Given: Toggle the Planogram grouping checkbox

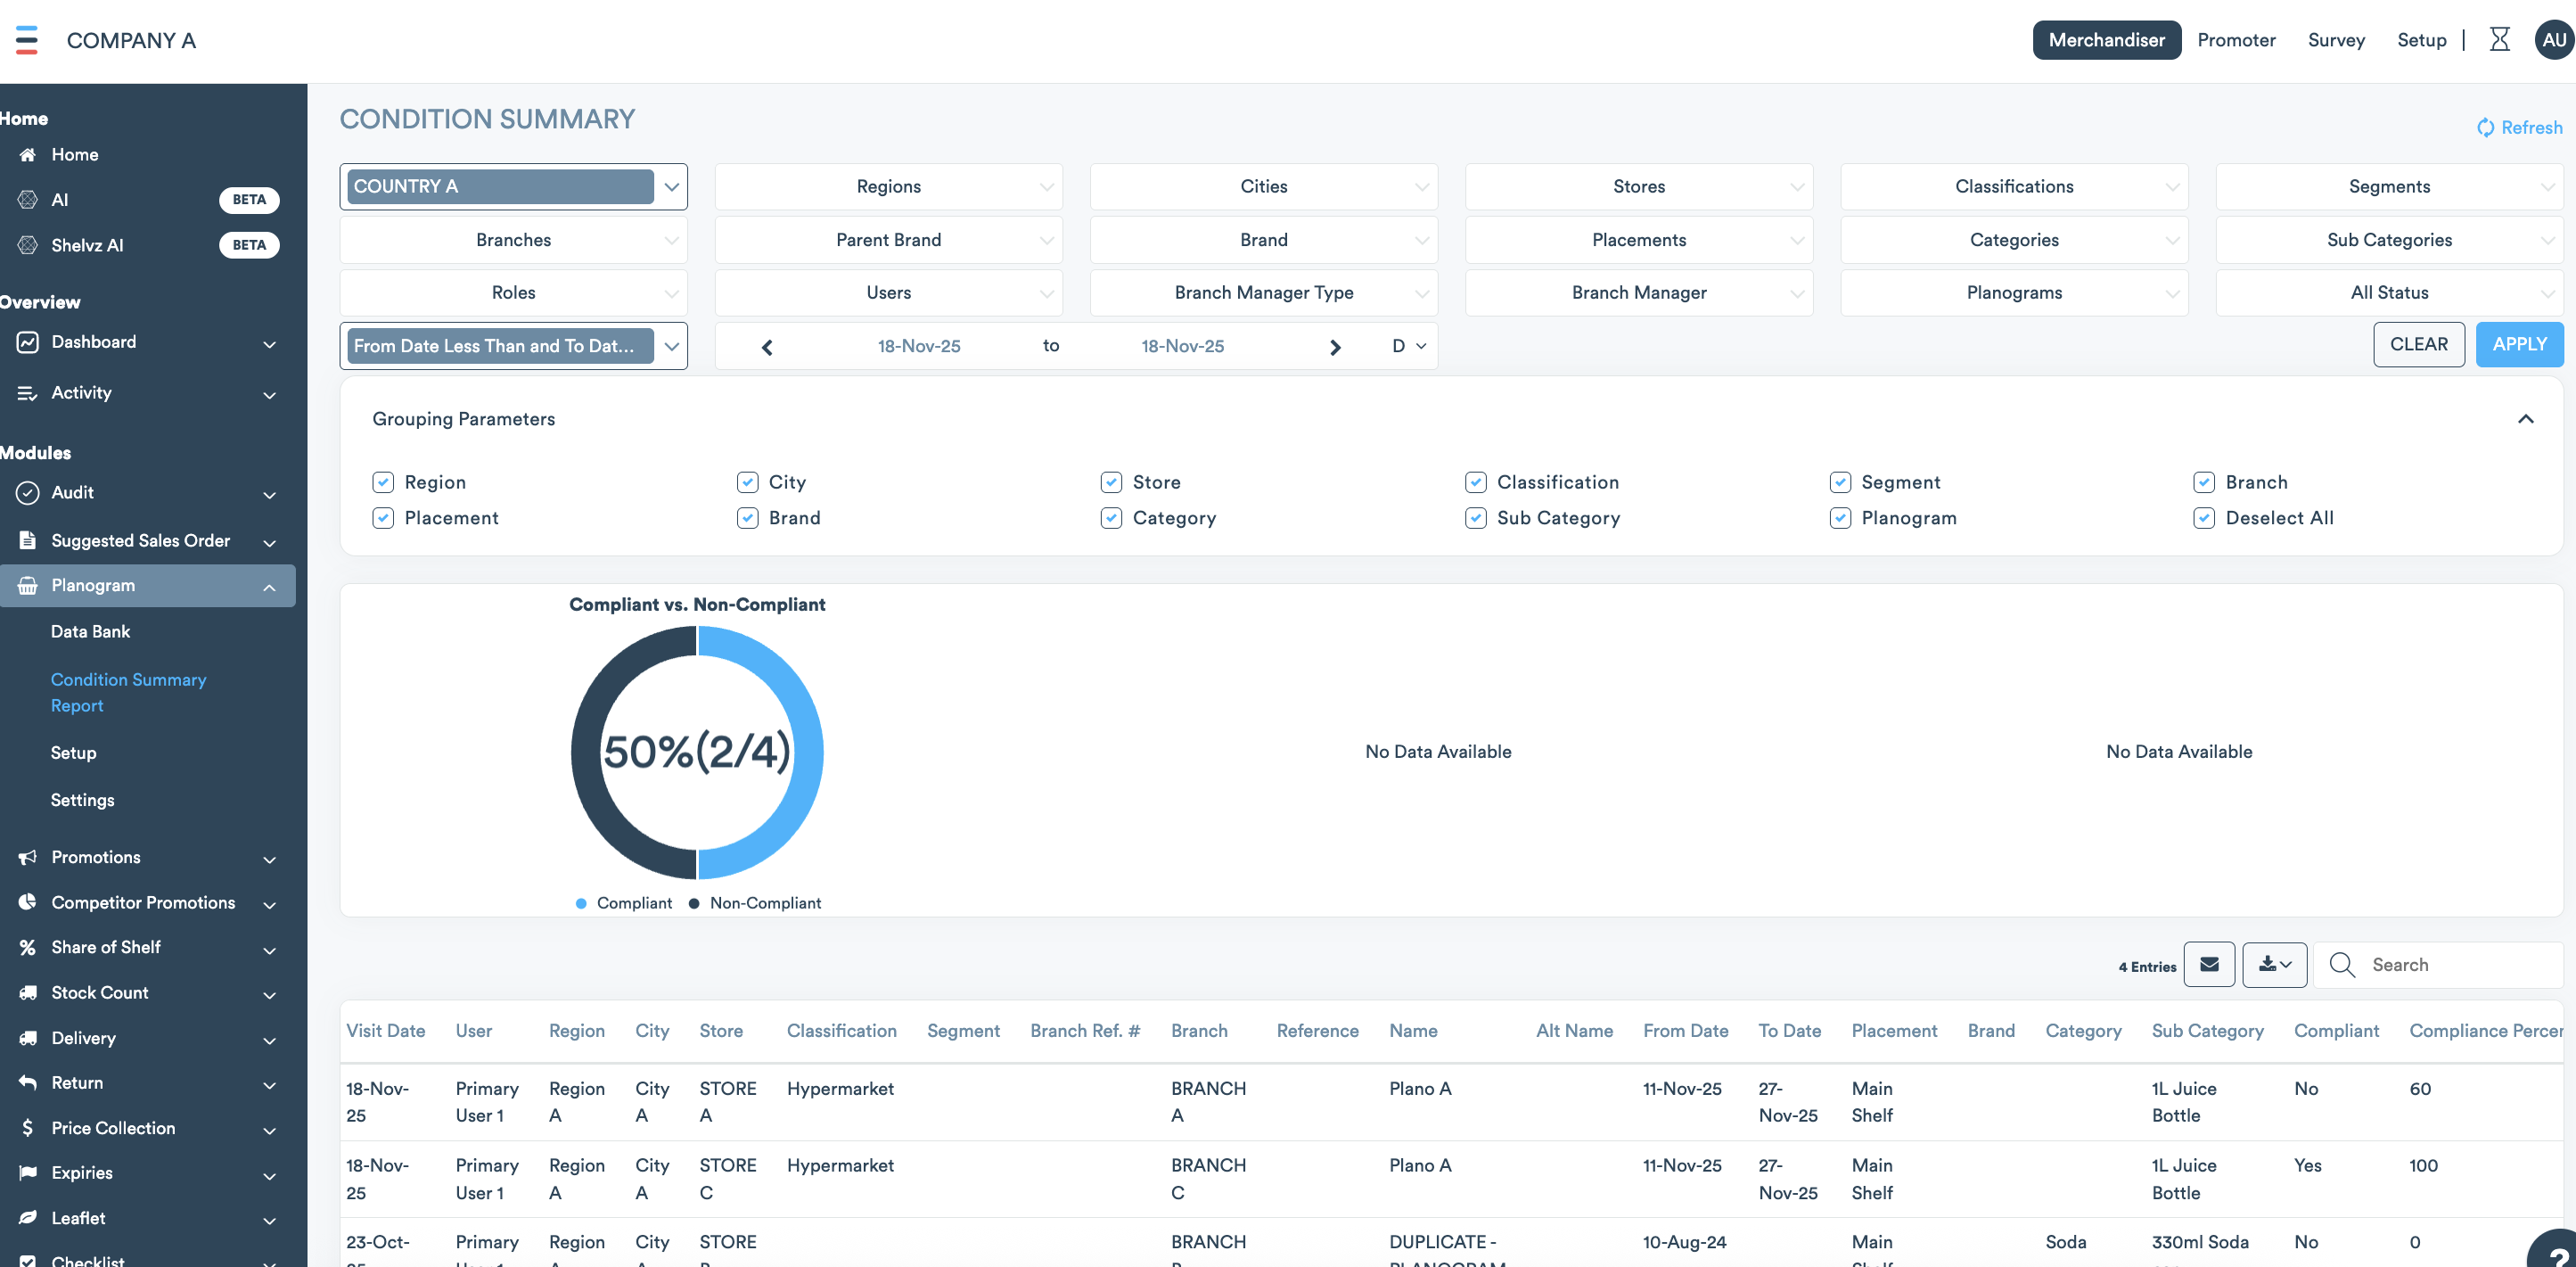Looking at the screenshot, I should click(1840, 518).
